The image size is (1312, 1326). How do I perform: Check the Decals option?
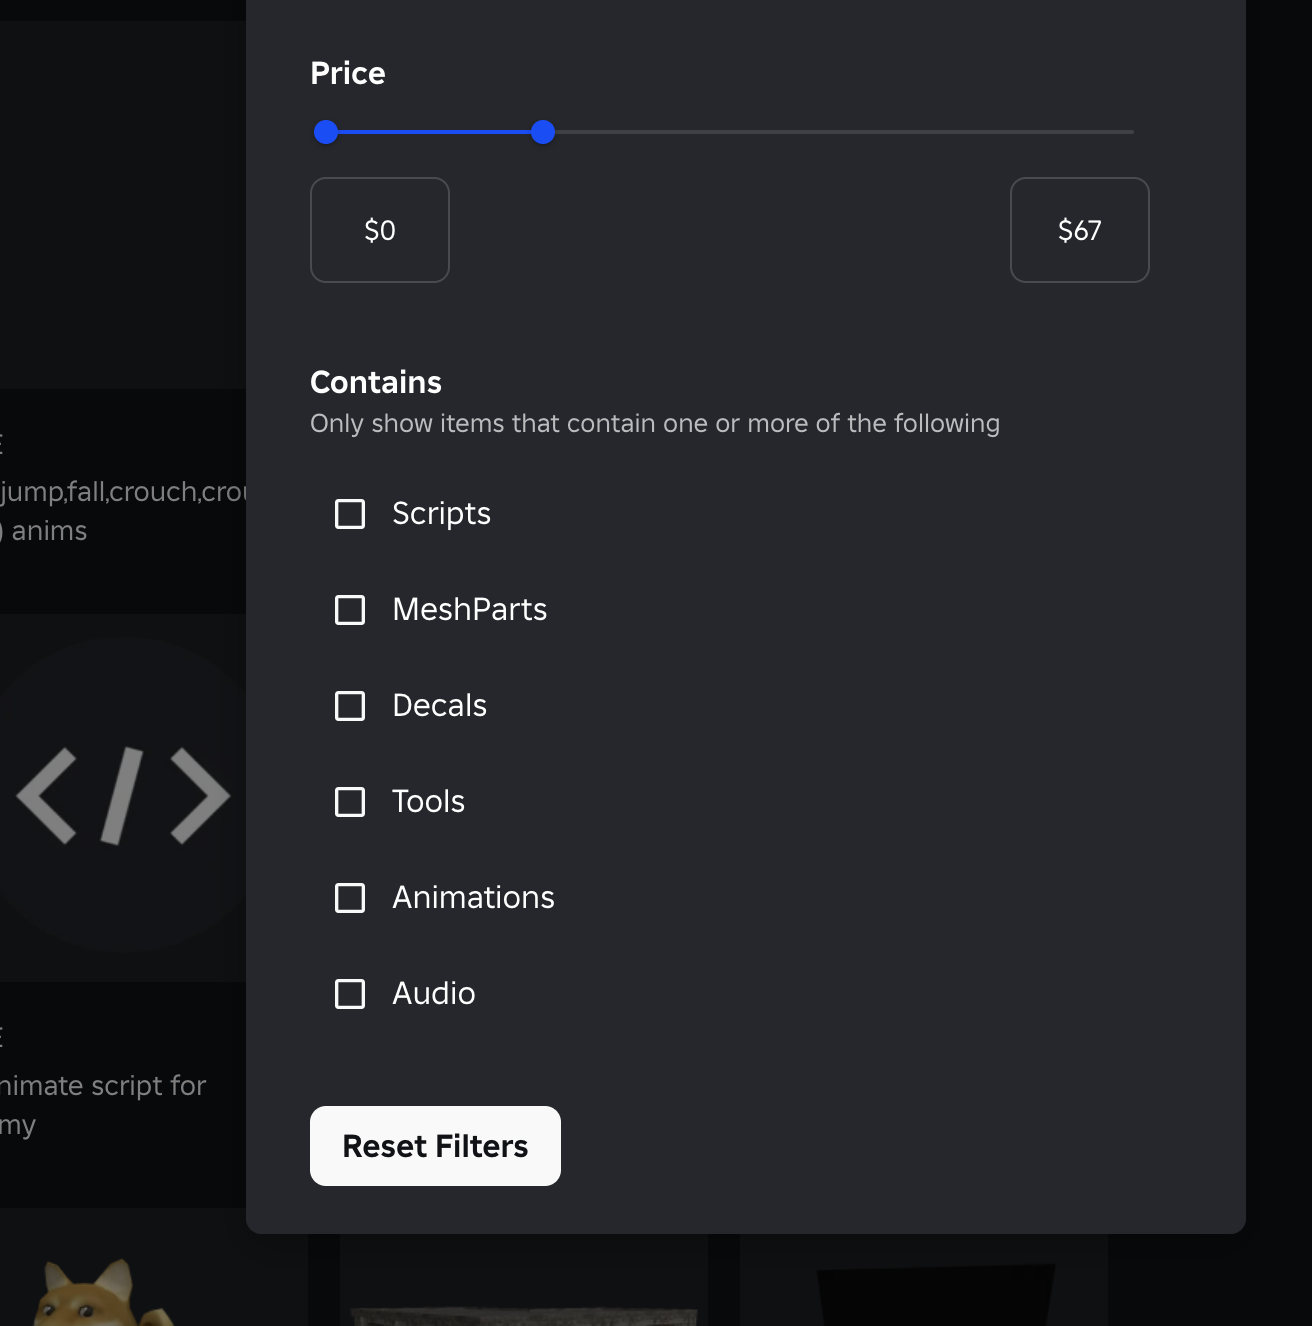point(350,706)
